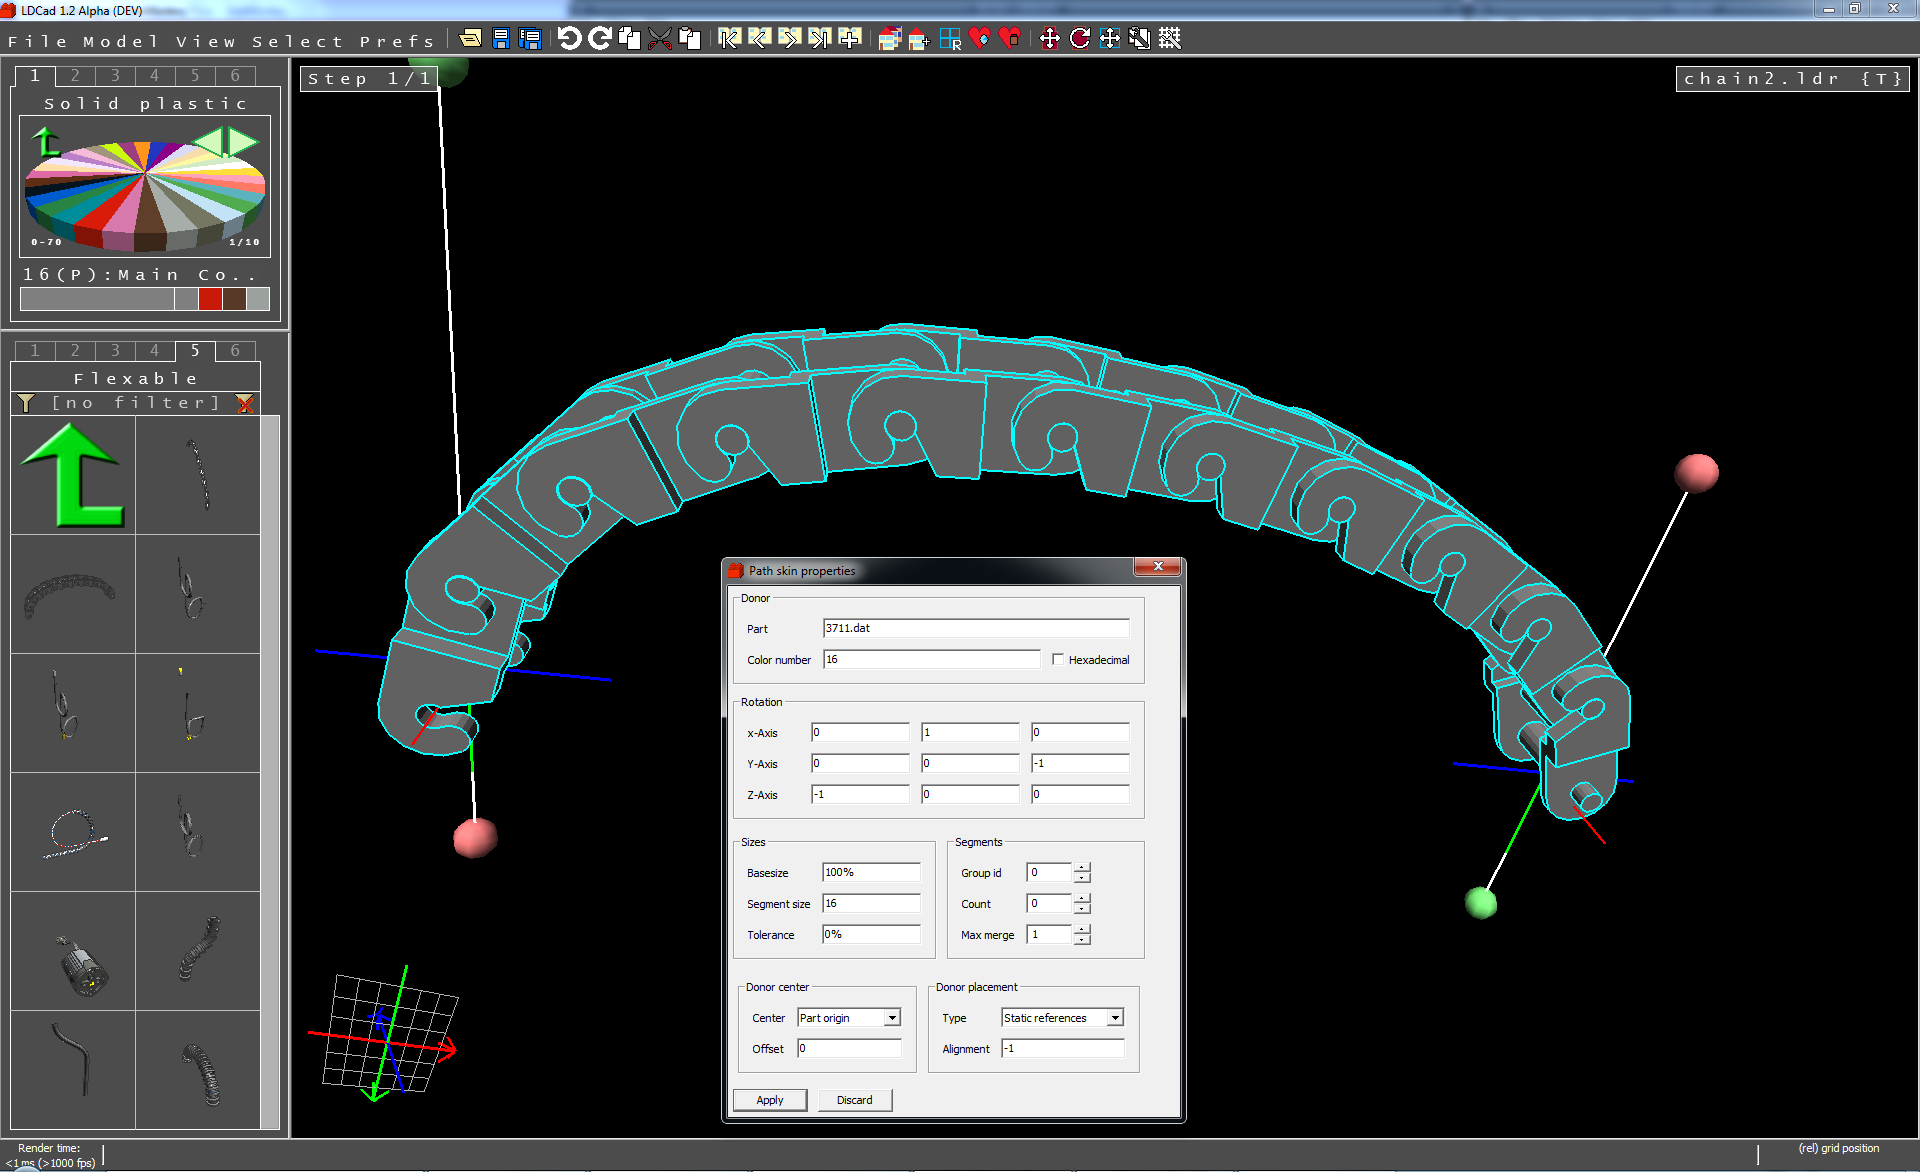
Task: Increase the Group id spinner value
Action: (1082, 868)
